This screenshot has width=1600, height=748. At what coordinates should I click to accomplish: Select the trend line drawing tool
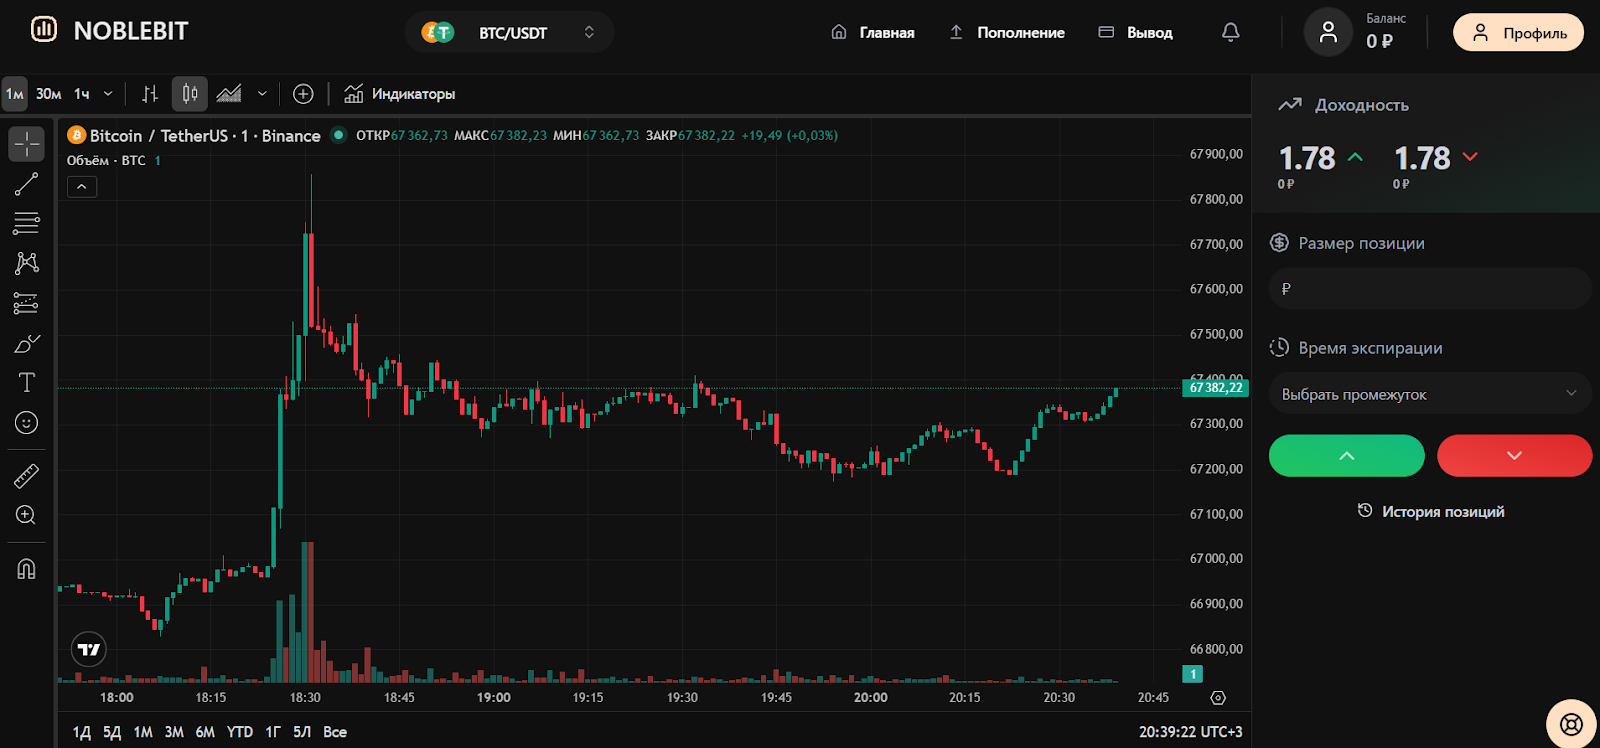tap(27, 184)
